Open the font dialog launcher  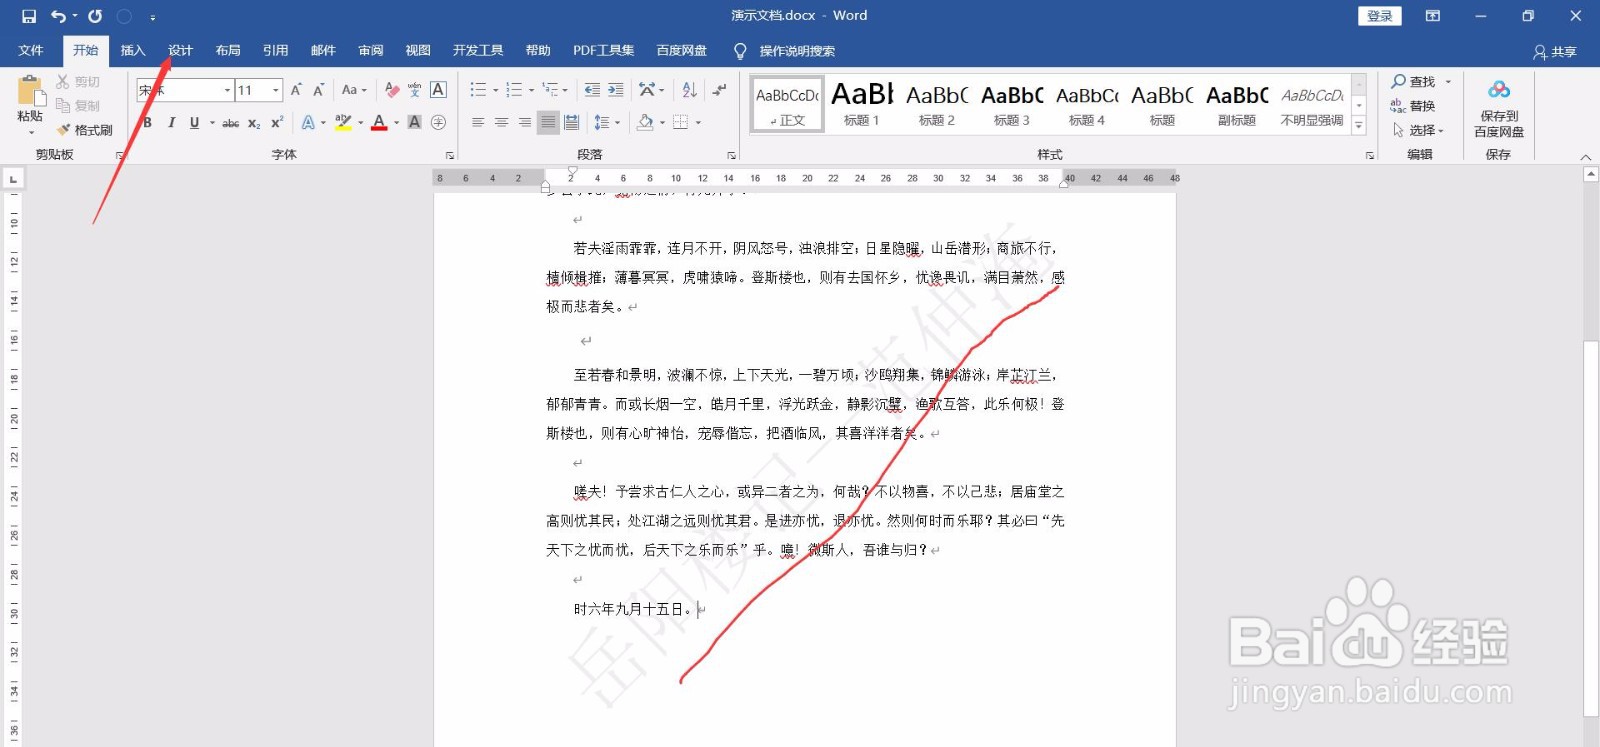pyautogui.click(x=450, y=155)
